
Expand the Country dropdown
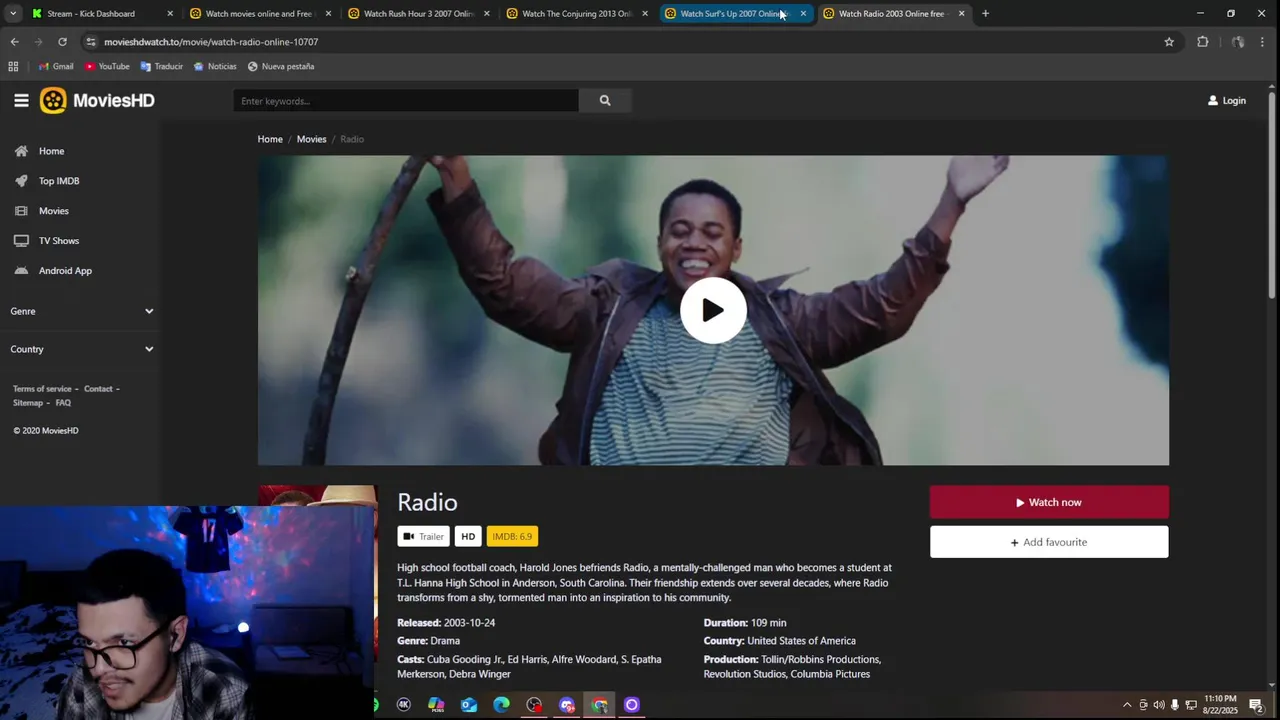81,349
